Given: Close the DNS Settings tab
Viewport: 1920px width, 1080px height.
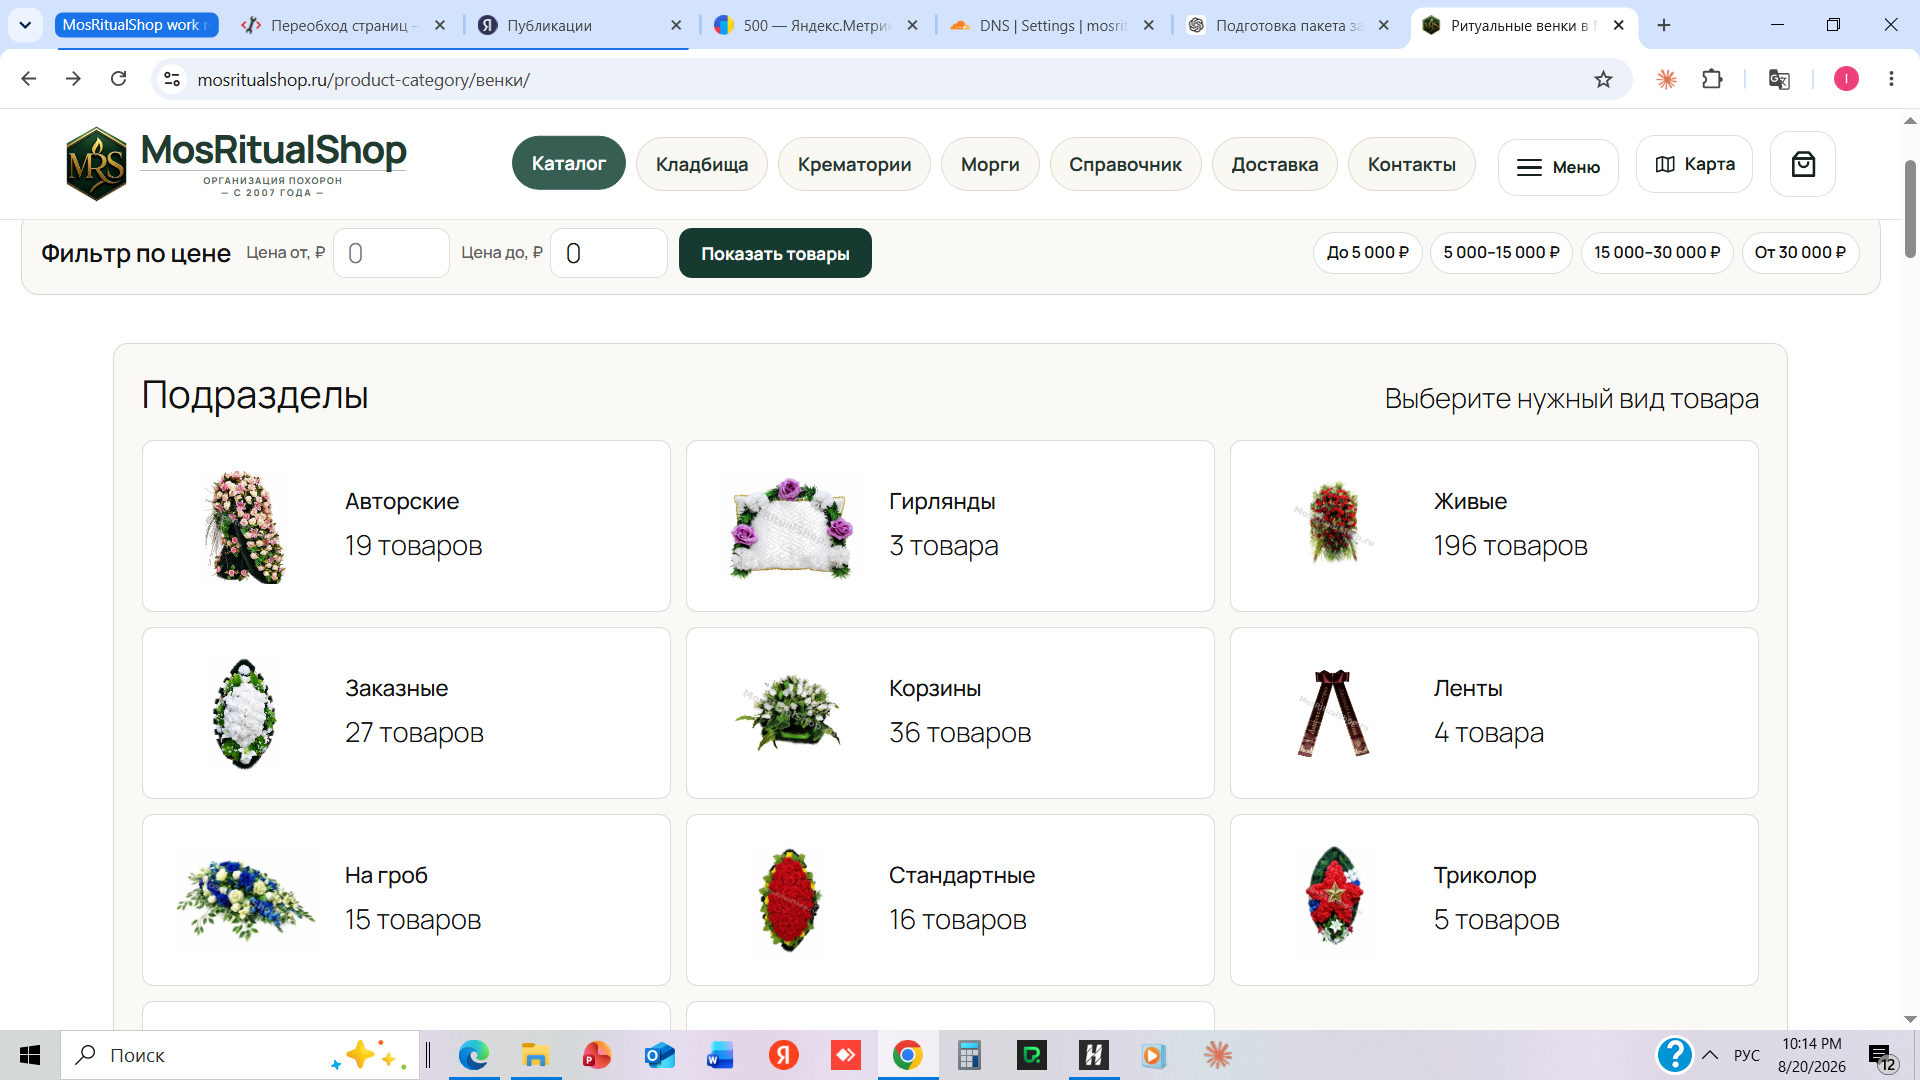Looking at the screenshot, I should tap(1149, 25).
